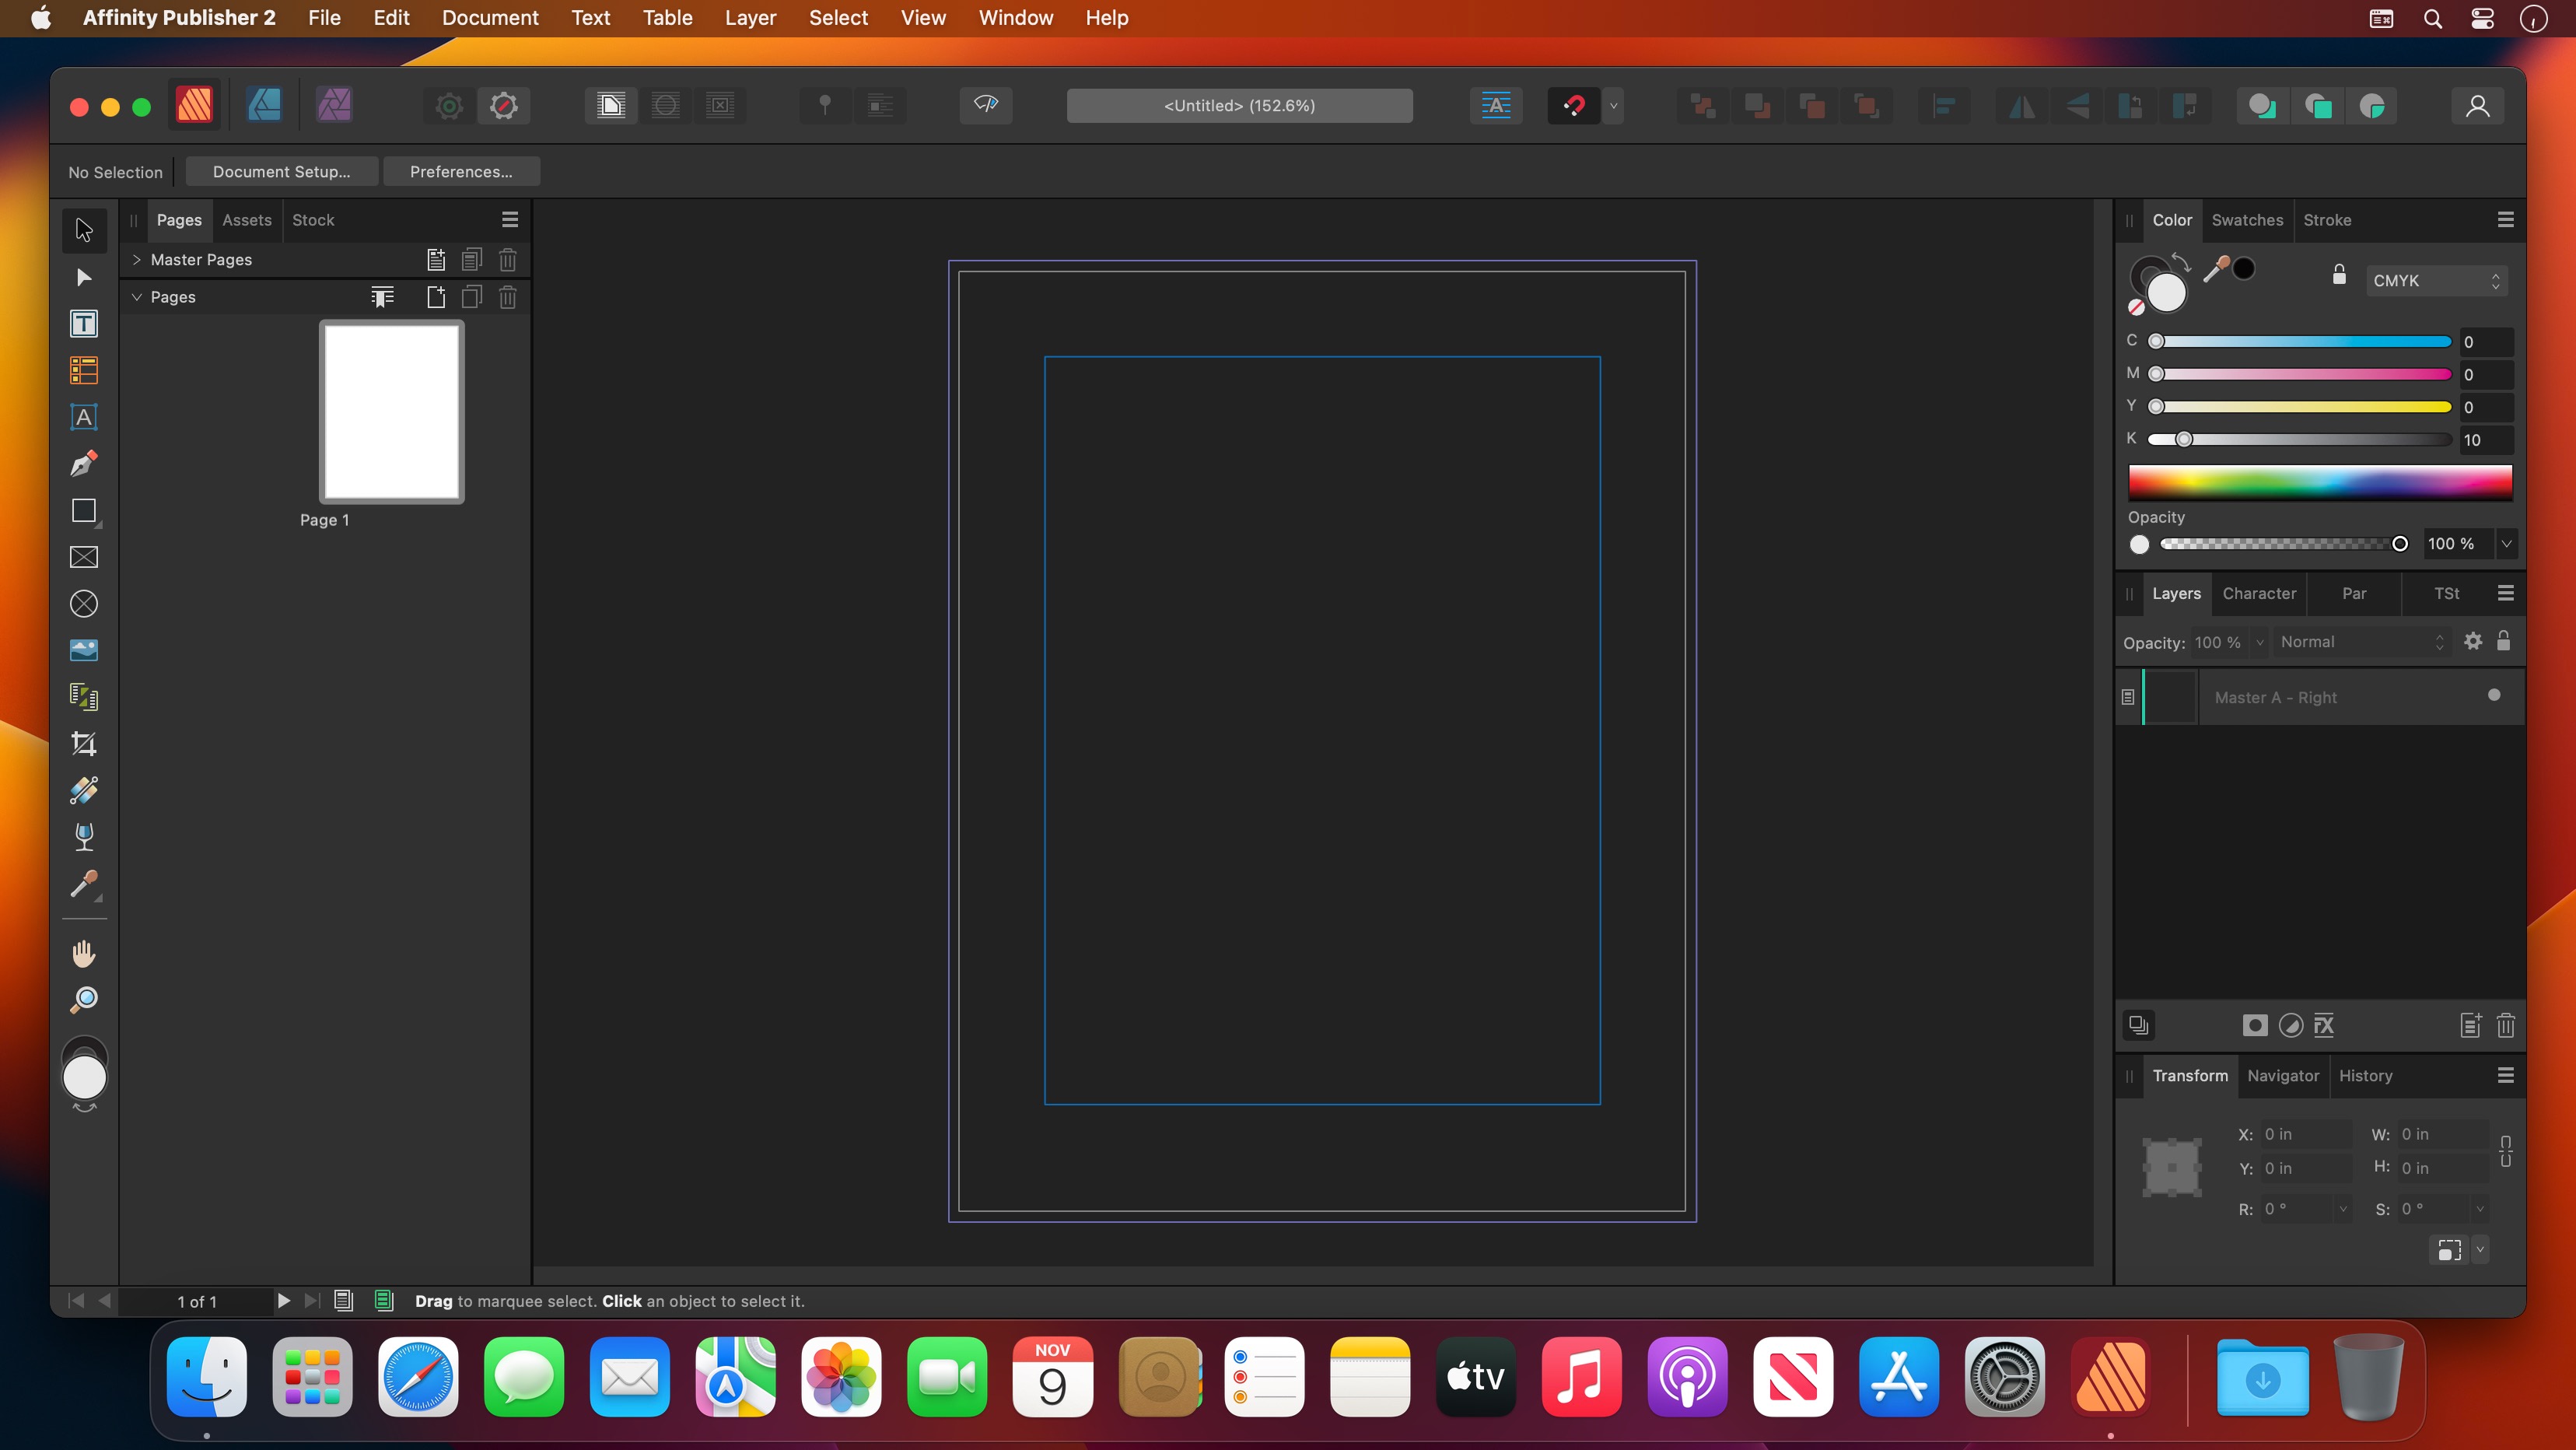
Task: Select the View (hand) tool
Action: (x=84, y=953)
